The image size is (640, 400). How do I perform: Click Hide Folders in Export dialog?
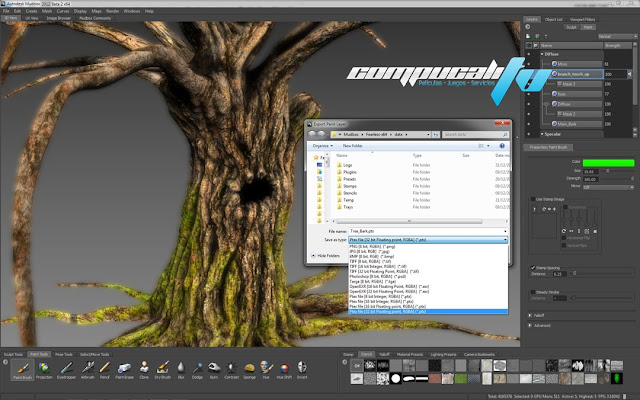coord(325,256)
